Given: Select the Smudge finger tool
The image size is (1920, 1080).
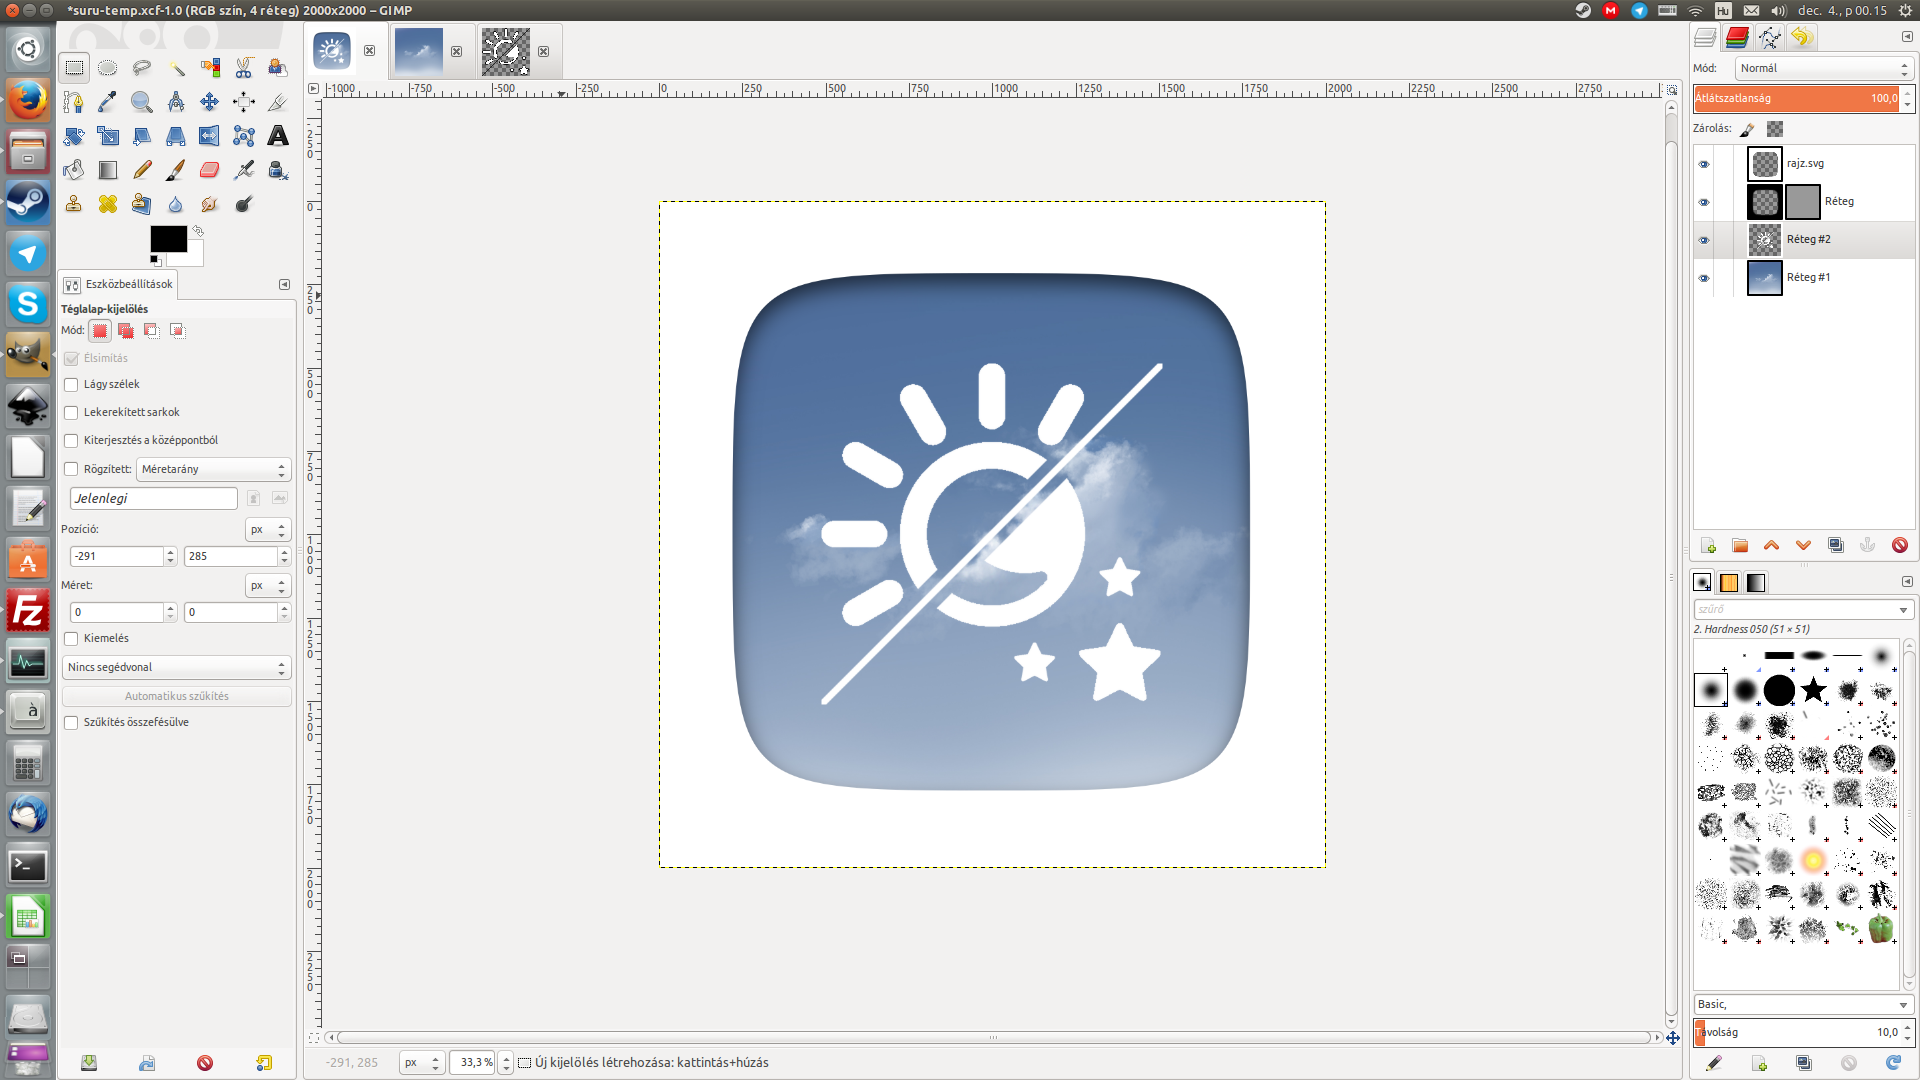Looking at the screenshot, I should coord(210,204).
